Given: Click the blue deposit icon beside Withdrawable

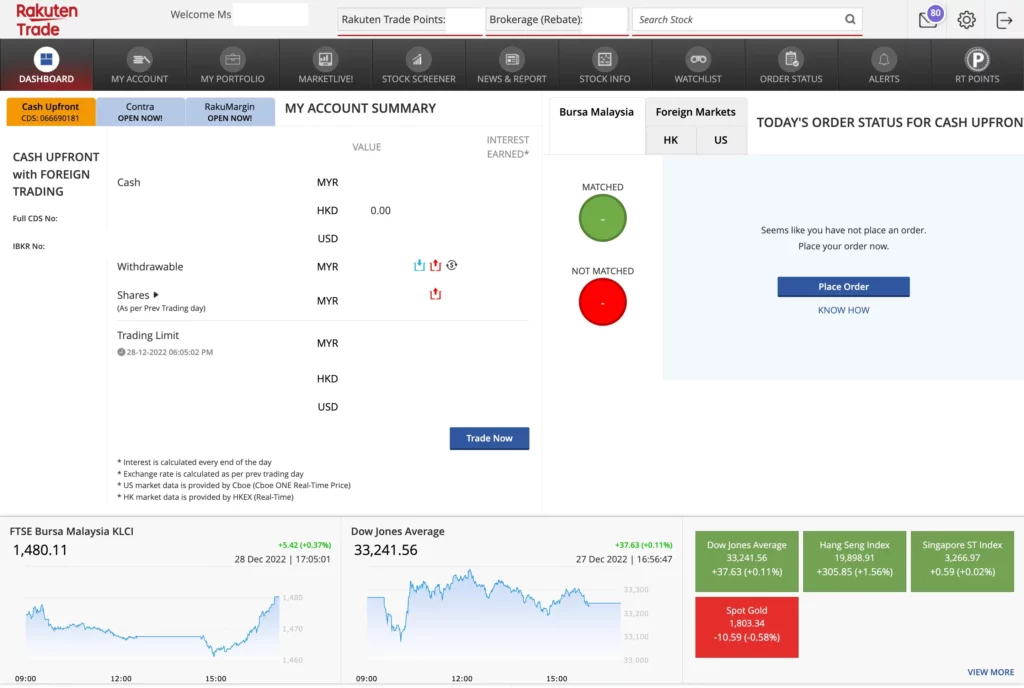Looking at the screenshot, I should 420,265.
